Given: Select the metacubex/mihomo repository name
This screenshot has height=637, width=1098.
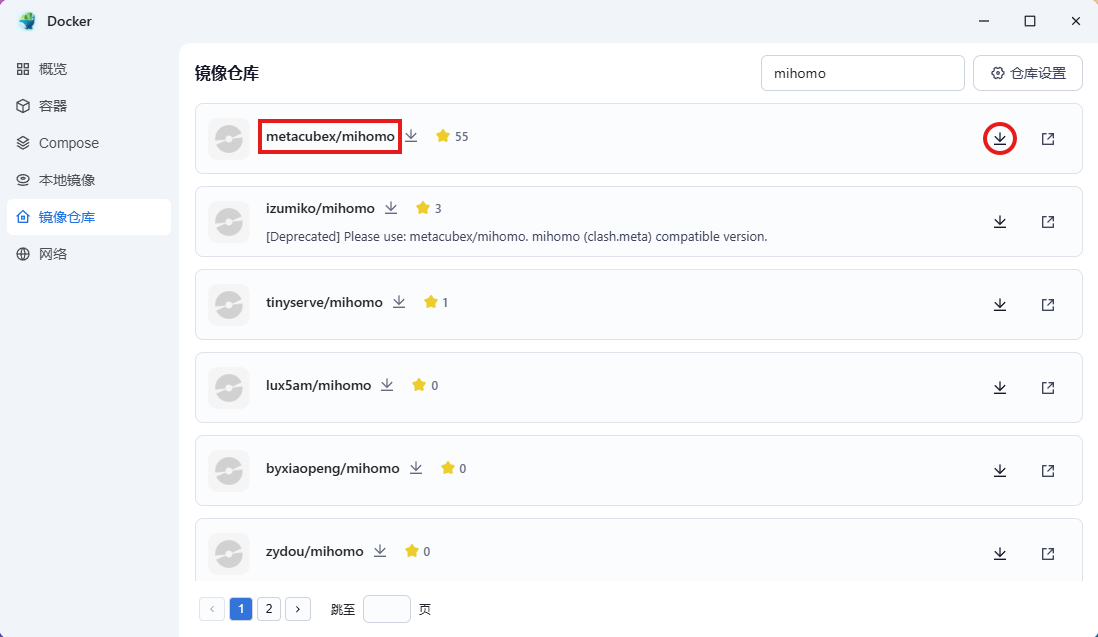Looking at the screenshot, I should tap(330, 136).
